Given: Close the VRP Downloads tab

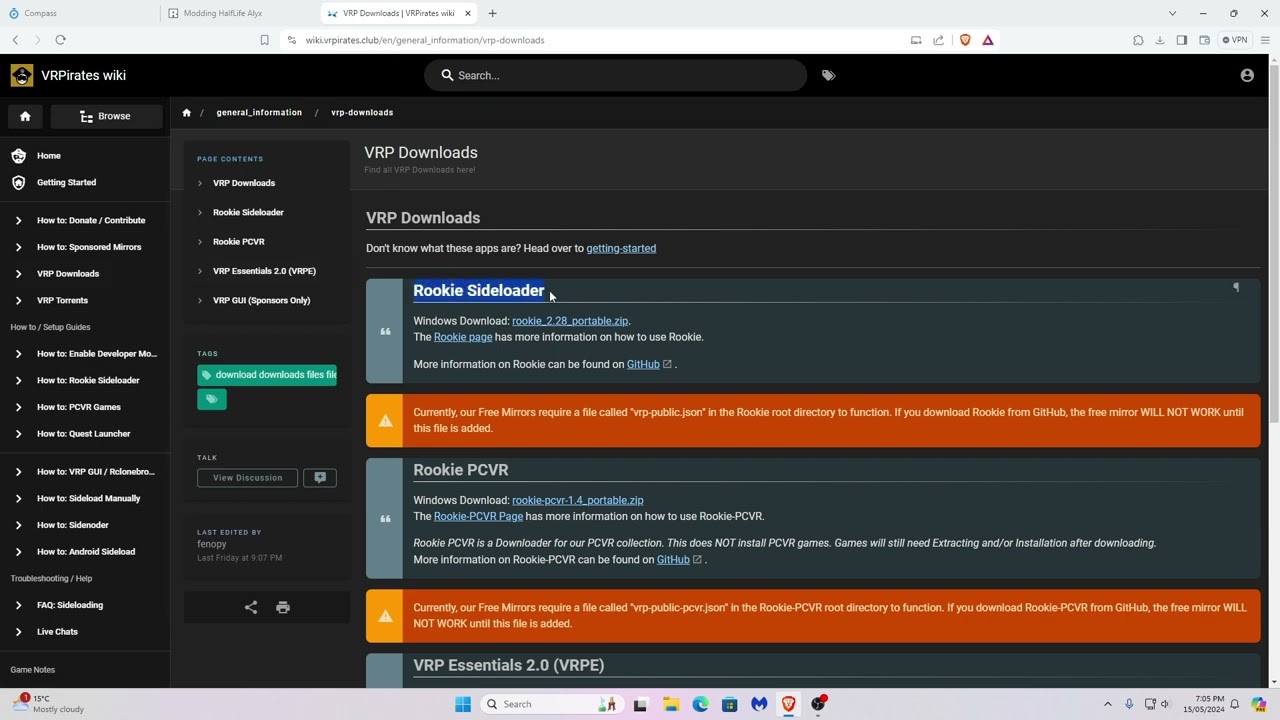Looking at the screenshot, I should (x=467, y=13).
